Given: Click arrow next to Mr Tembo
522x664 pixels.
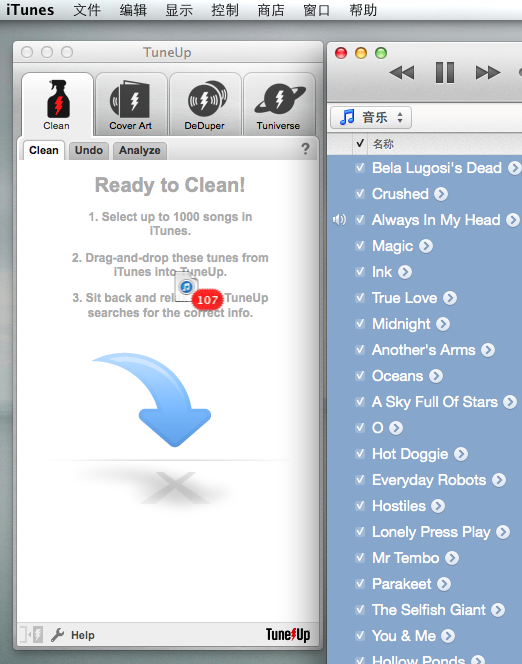Looking at the screenshot, I should [x=452, y=558].
